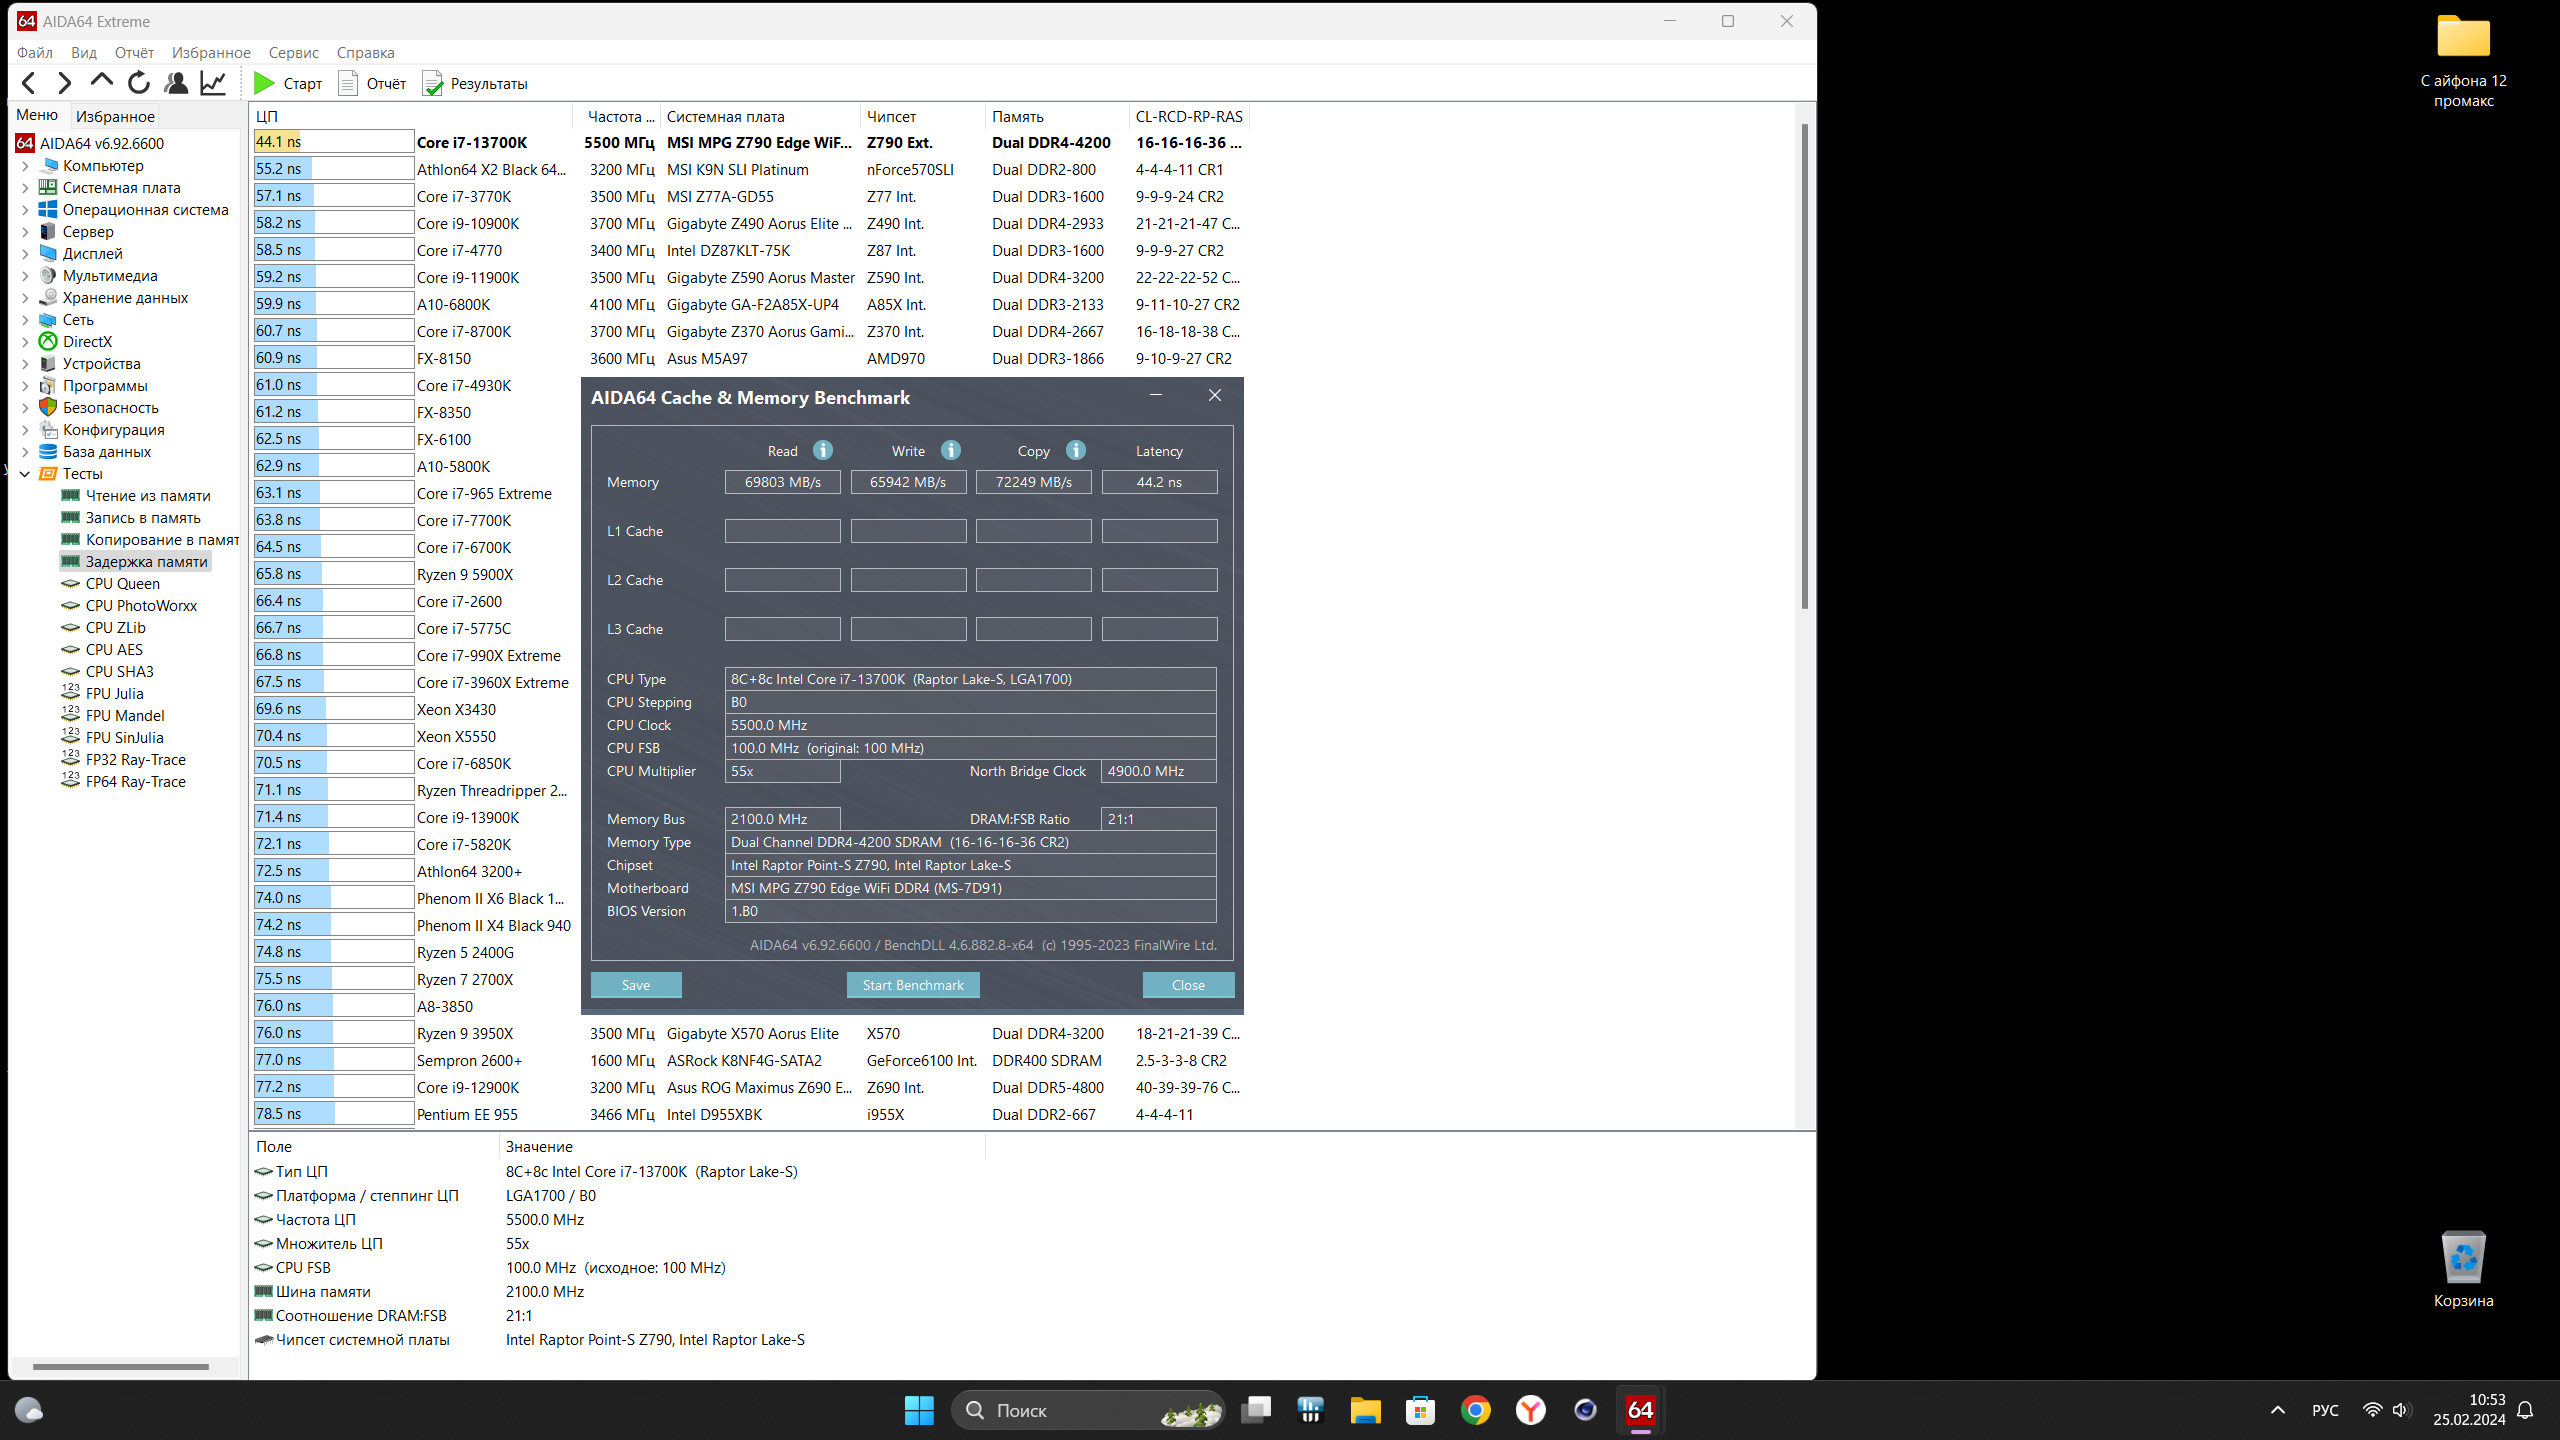Expand the Компьютер tree node

coord(25,166)
